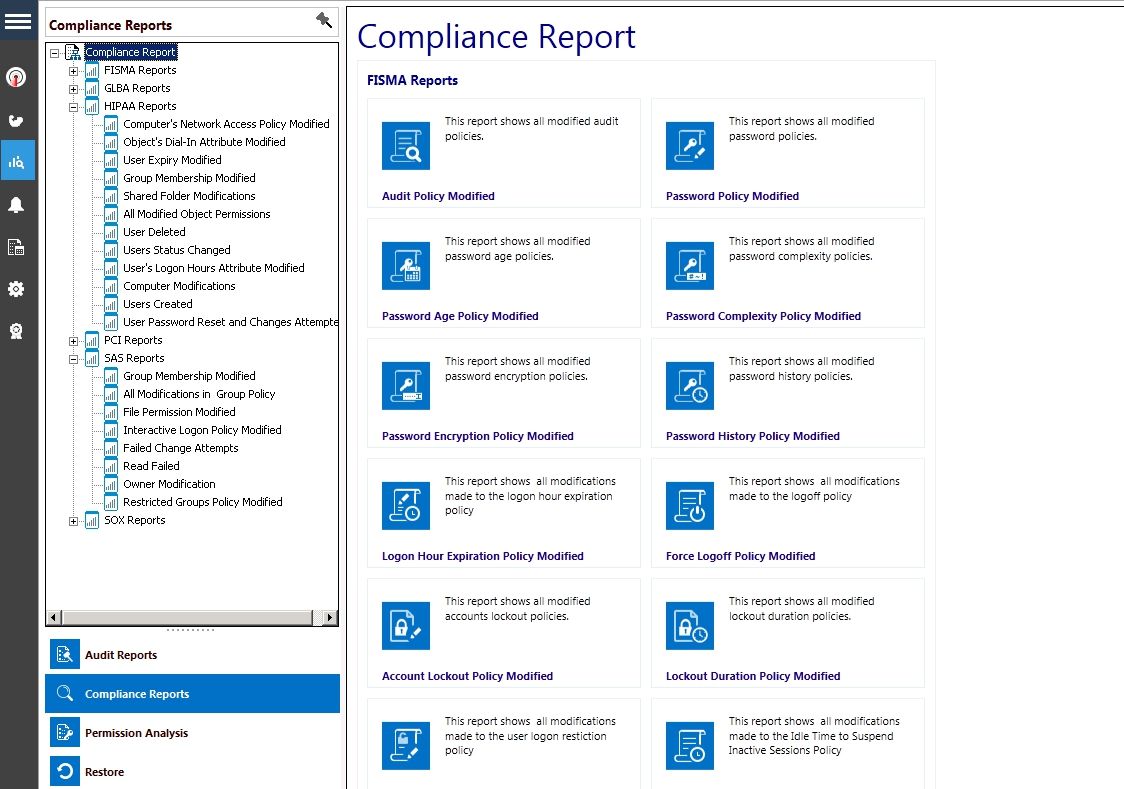Select the reports search icon in sidebar
Screen dimensions: 1124x789
(x=17, y=161)
